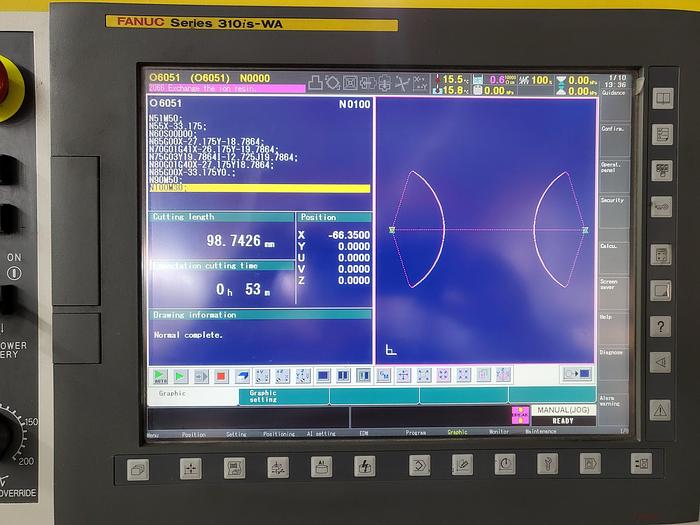The image size is (700, 525).
Task: Select Maintenance in the bottom menu
Action: [x=541, y=431]
